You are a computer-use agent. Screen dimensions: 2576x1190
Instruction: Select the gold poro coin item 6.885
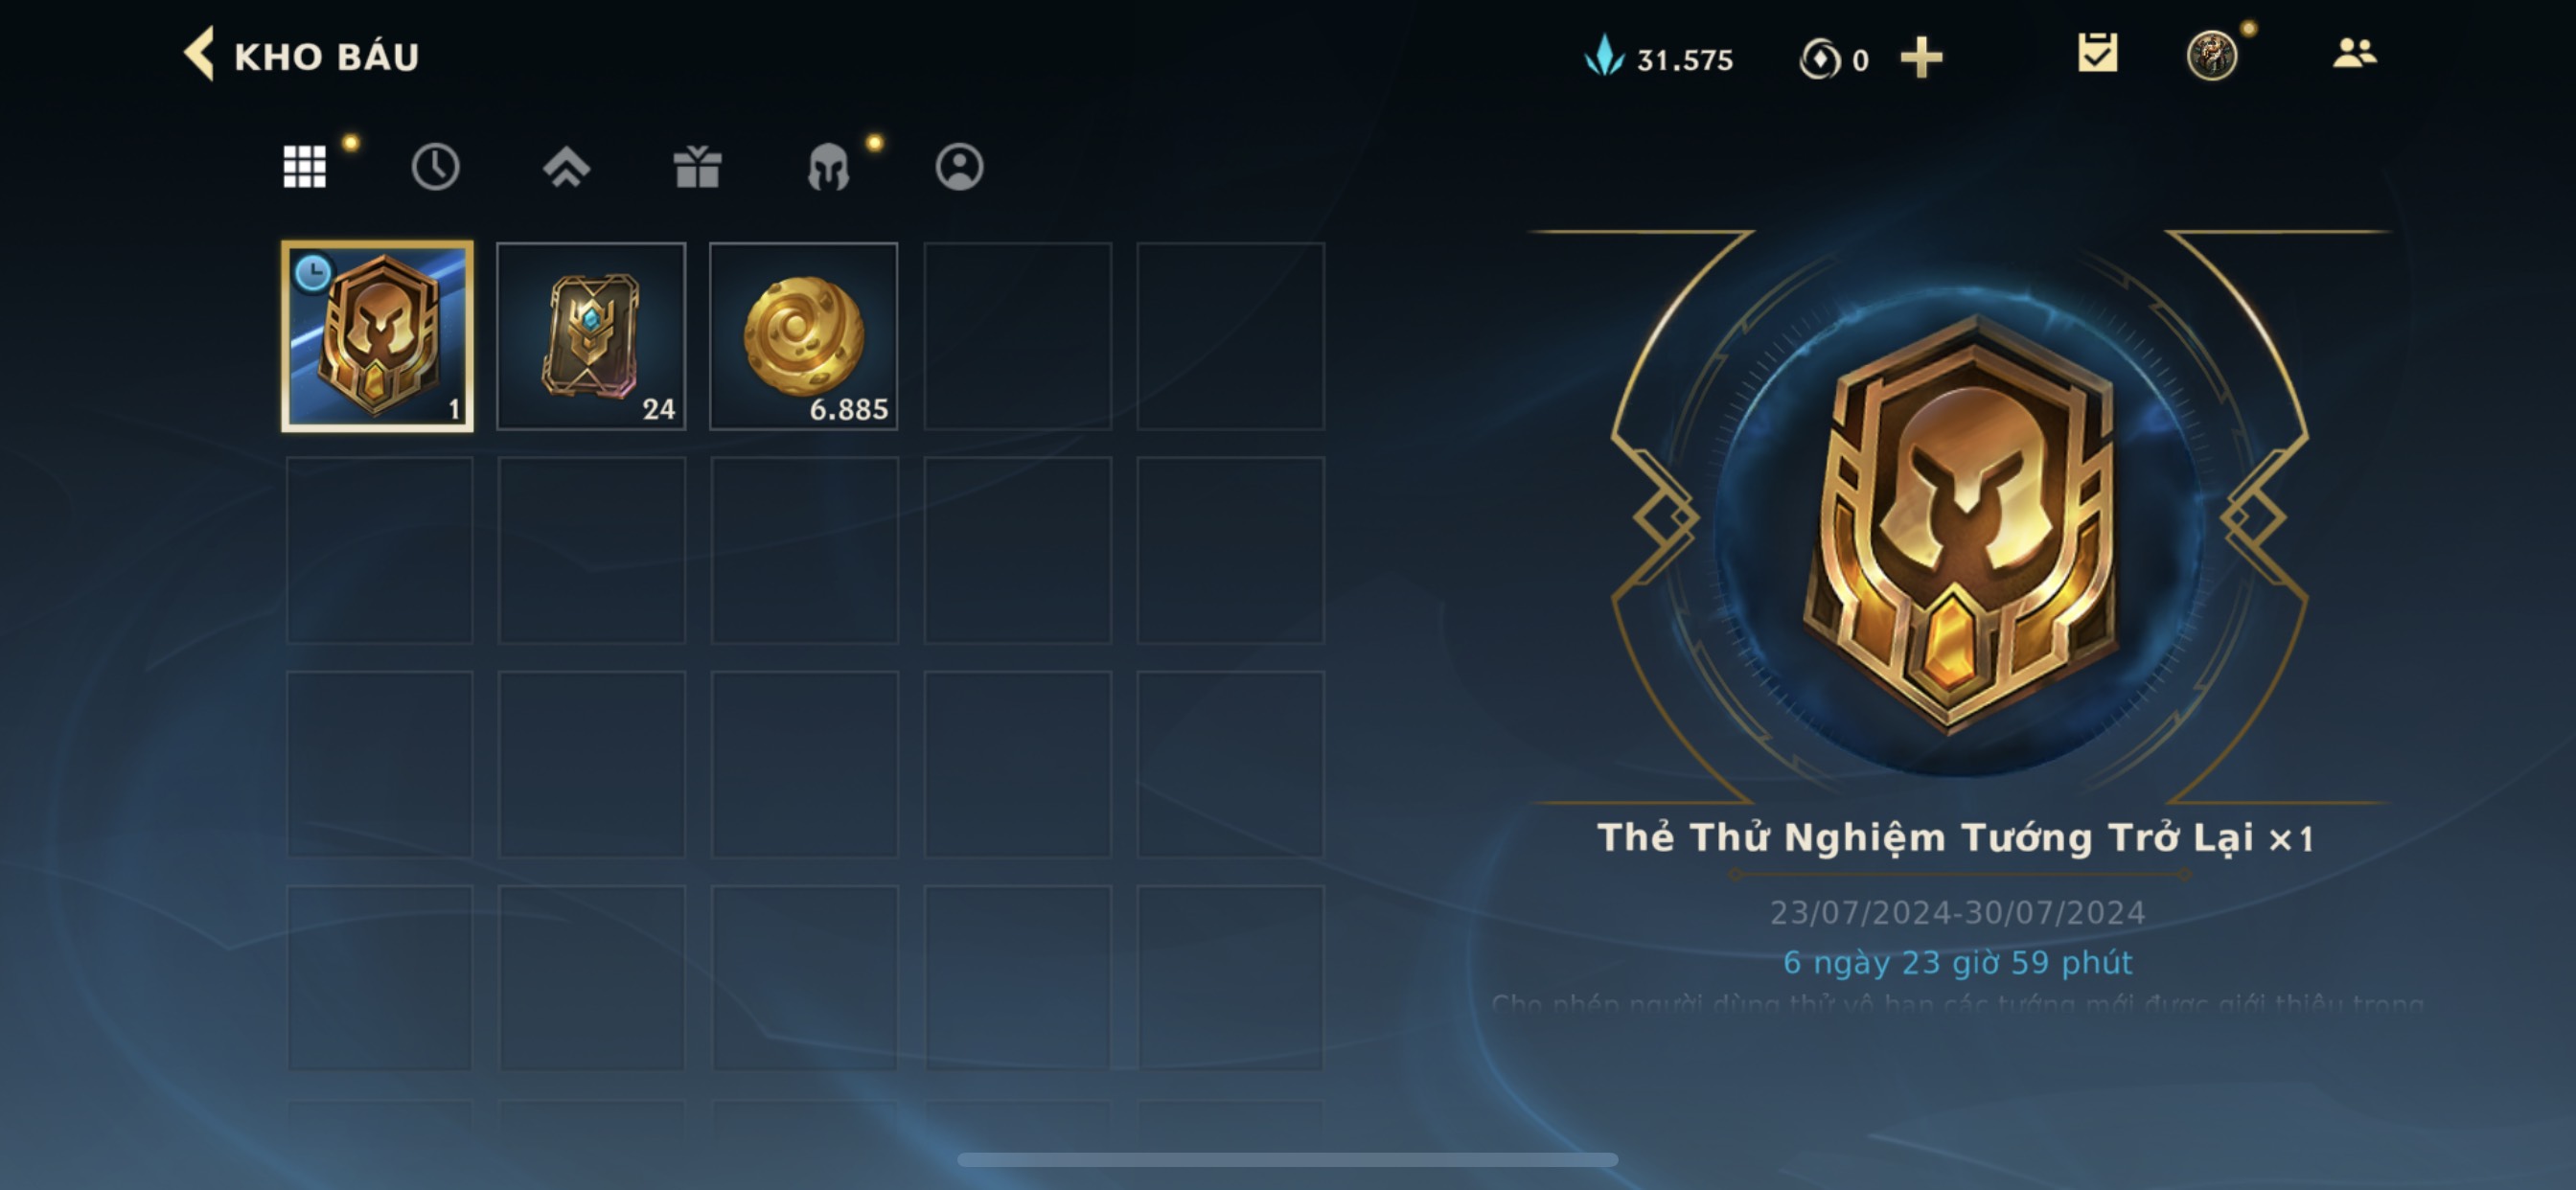coord(804,336)
